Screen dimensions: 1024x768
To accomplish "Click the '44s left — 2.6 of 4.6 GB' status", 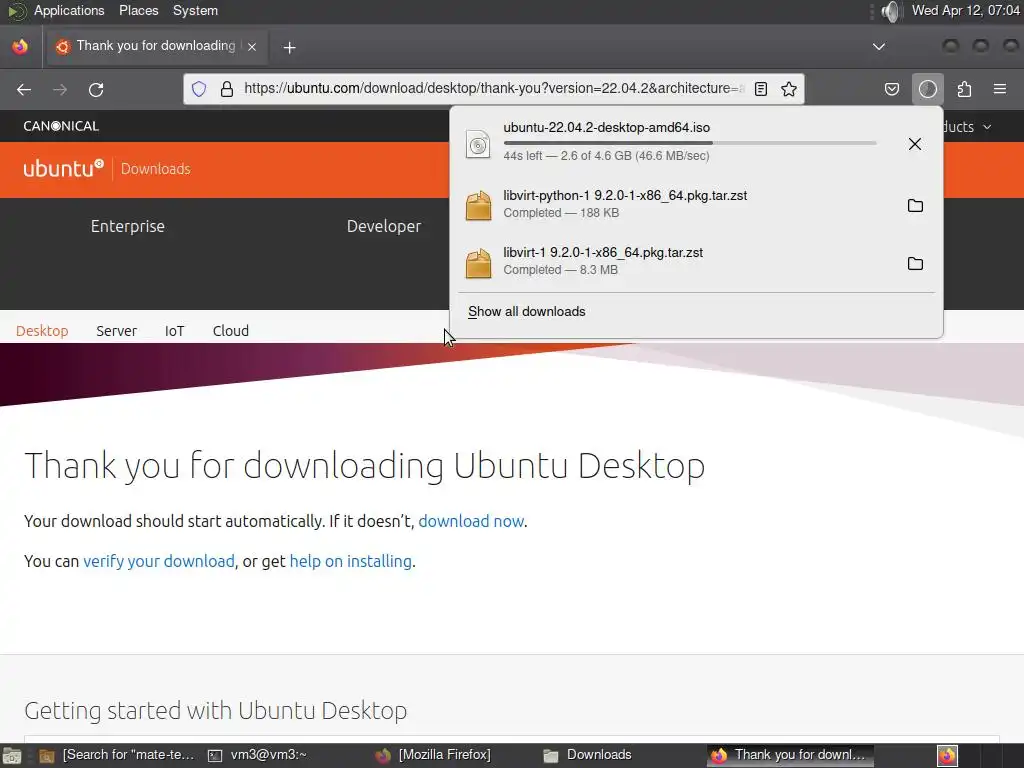I will pos(606,155).
